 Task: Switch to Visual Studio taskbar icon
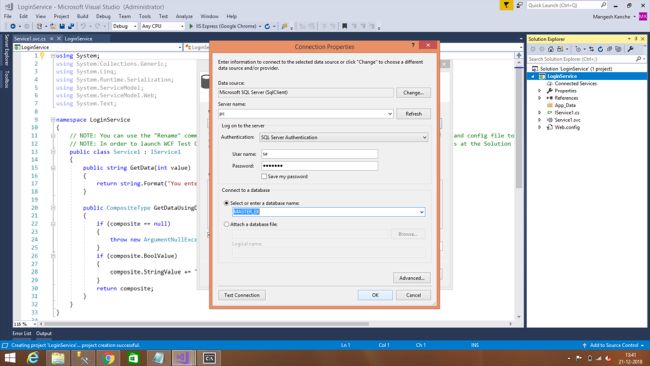184,358
